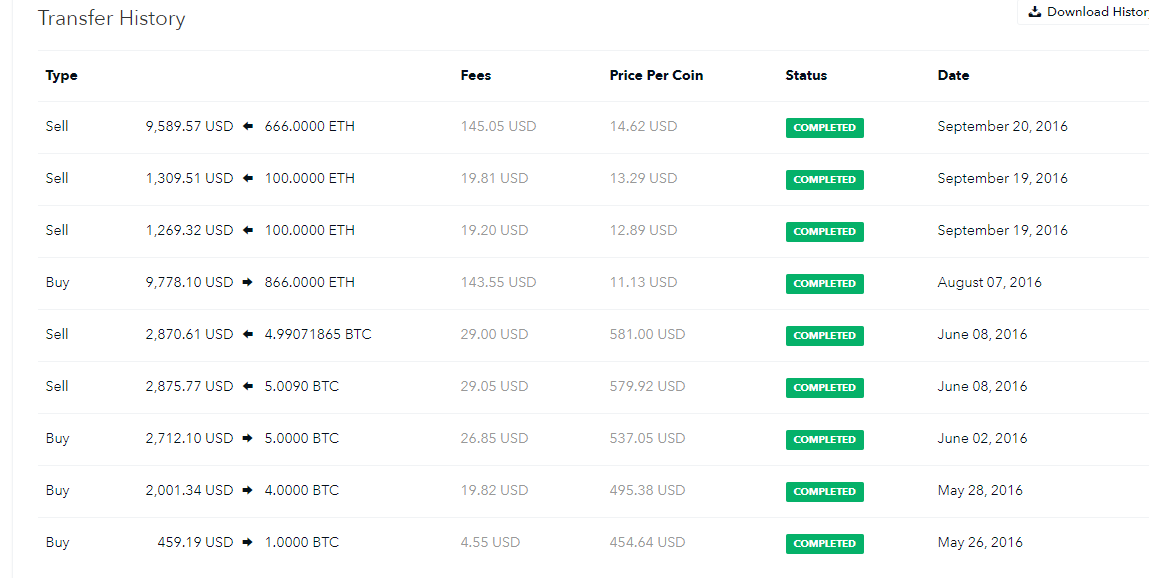Click the Price Per Coin column header

[656, 76]
